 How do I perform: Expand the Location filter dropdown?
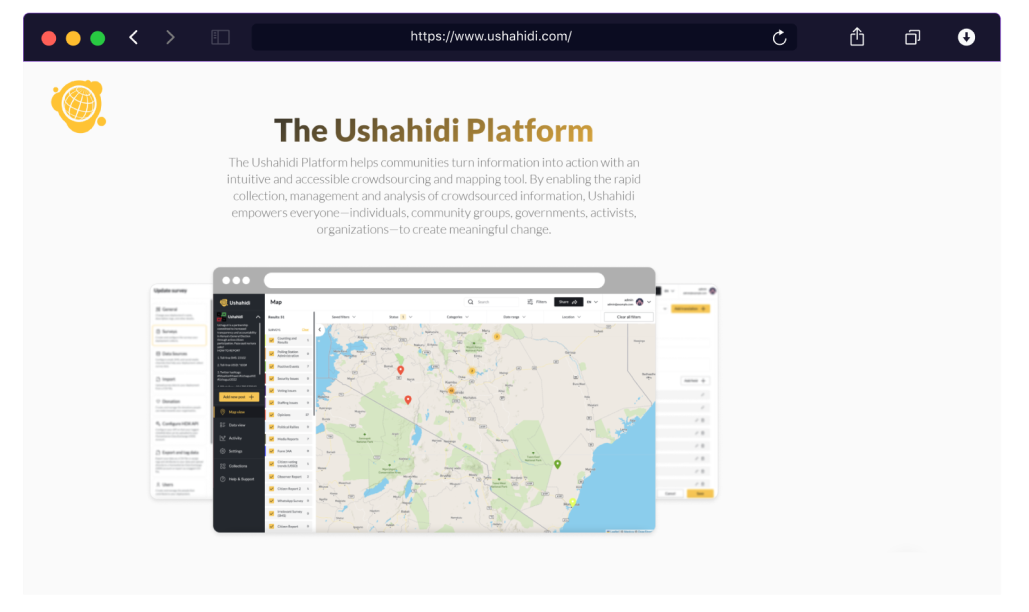click(x=571, y=317)
